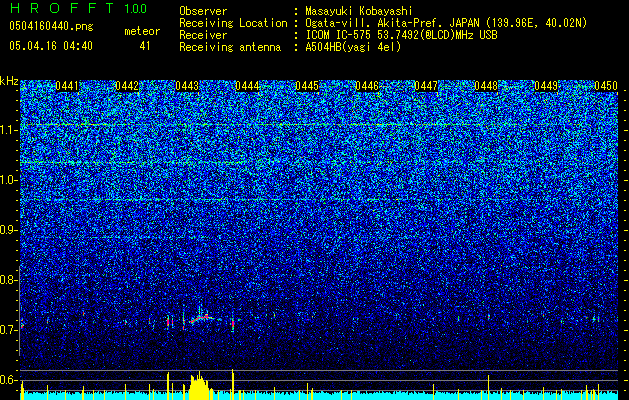The image size is (629, 400).
Task: Click the 0445 time marker
Action: click(x=307, y=86)
